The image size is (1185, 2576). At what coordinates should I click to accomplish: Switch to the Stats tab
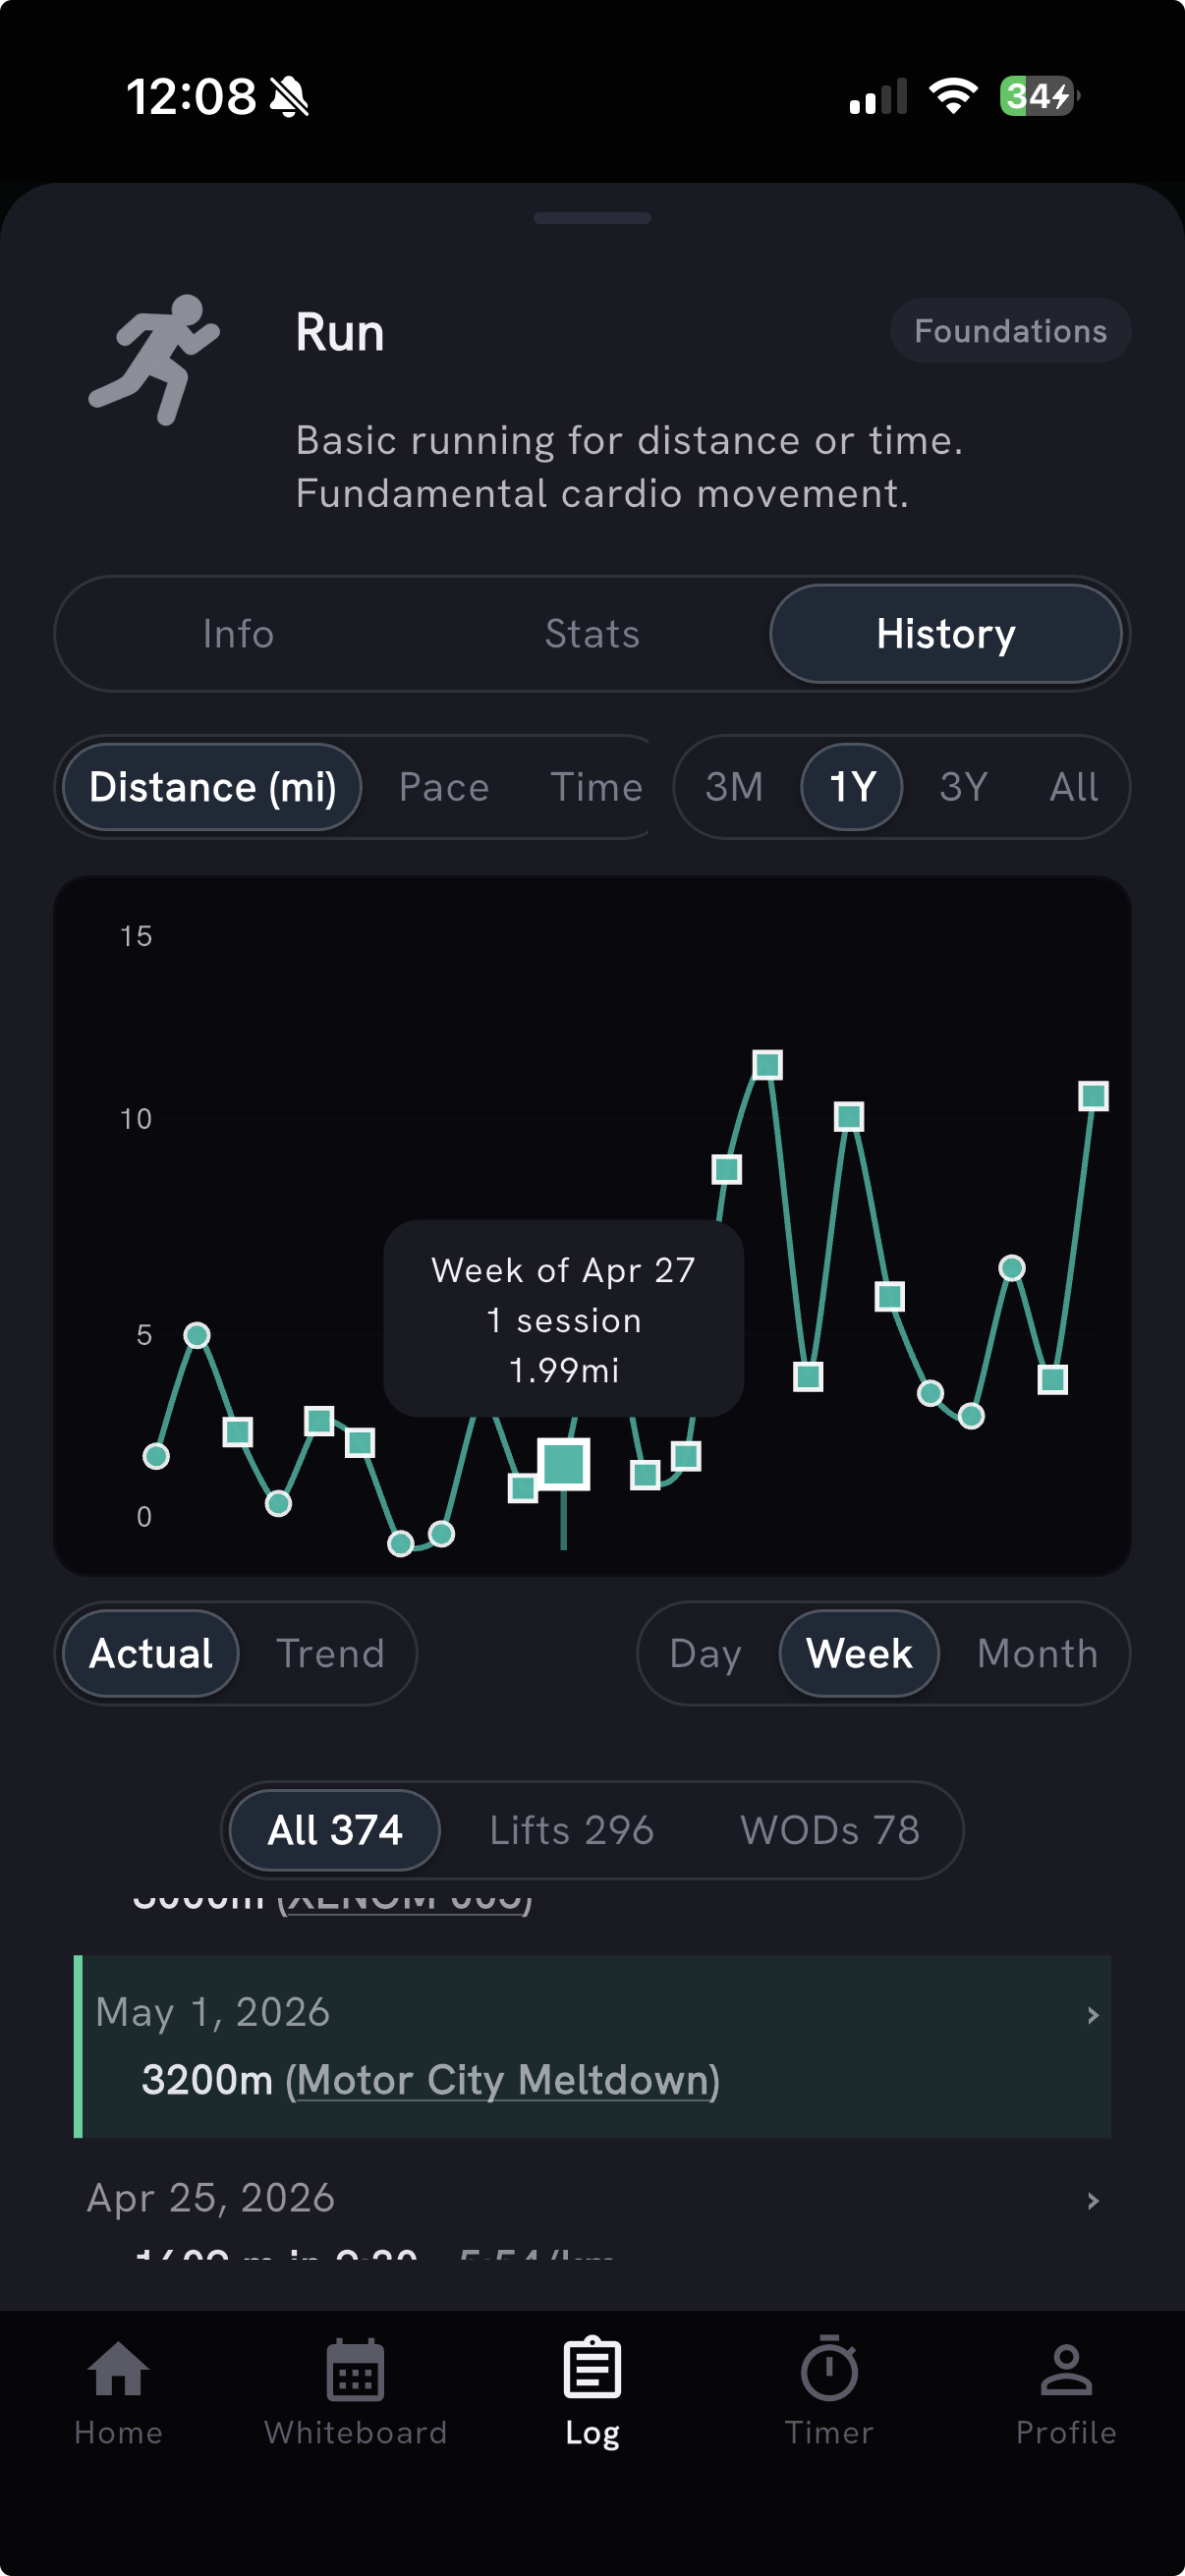pyautogui.click(x=592, y=634)
